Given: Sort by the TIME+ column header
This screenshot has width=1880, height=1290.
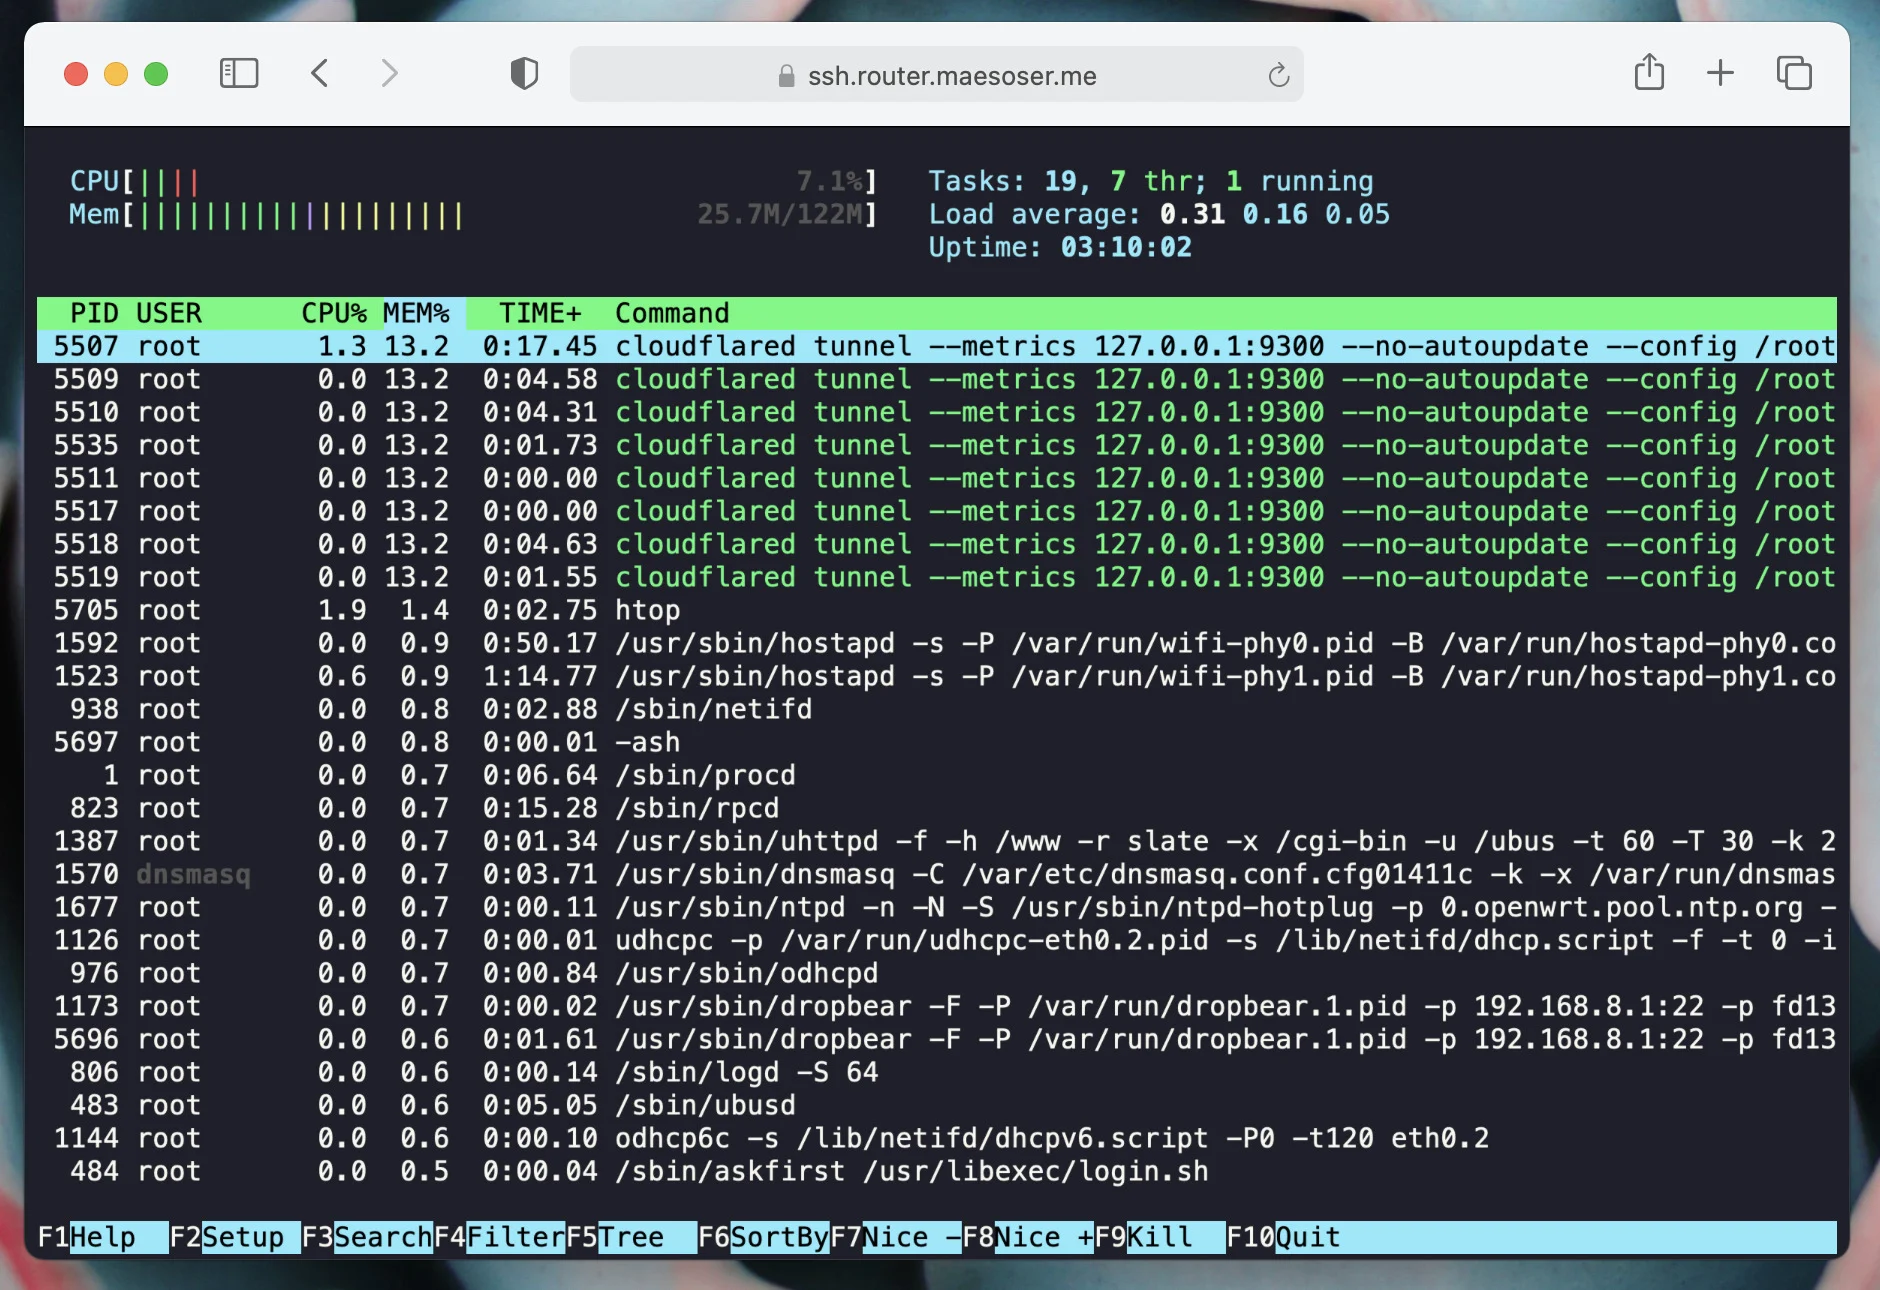Looking at the screenshot, I should 540,313.
